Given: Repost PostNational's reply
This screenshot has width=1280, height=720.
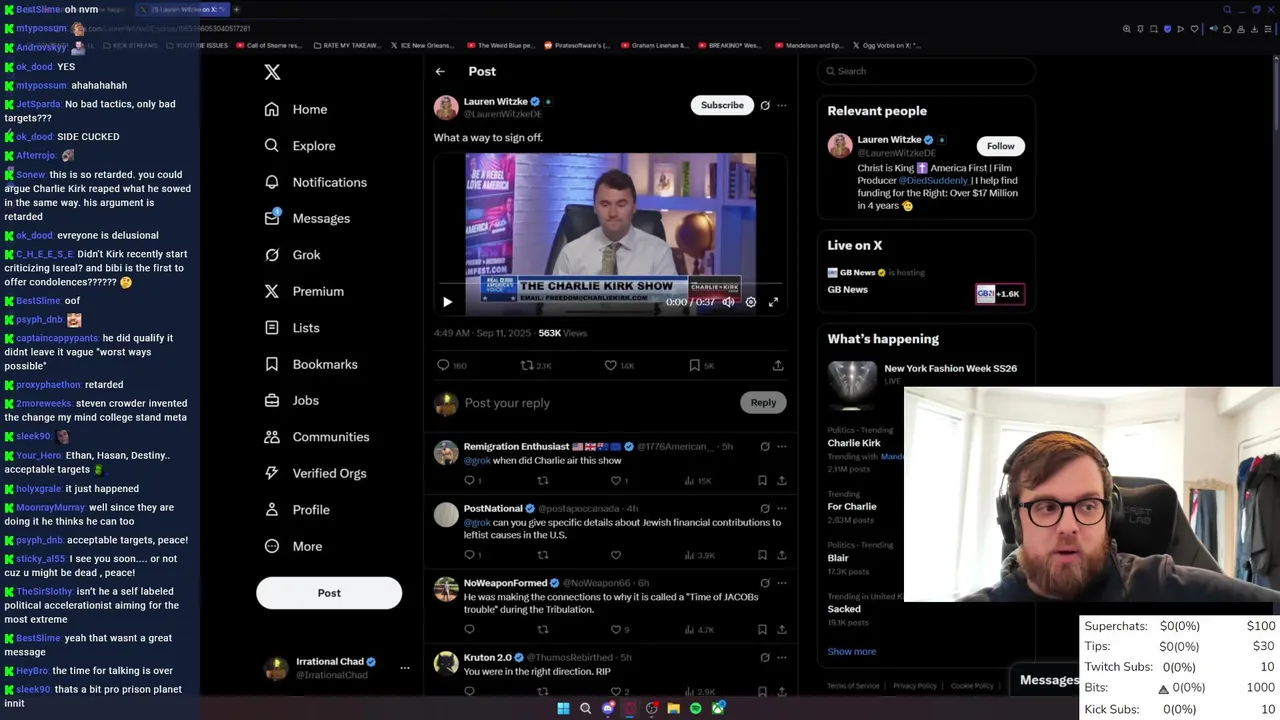Looking at the screenshot, I should pyautogui.click(x=543, y=555).
